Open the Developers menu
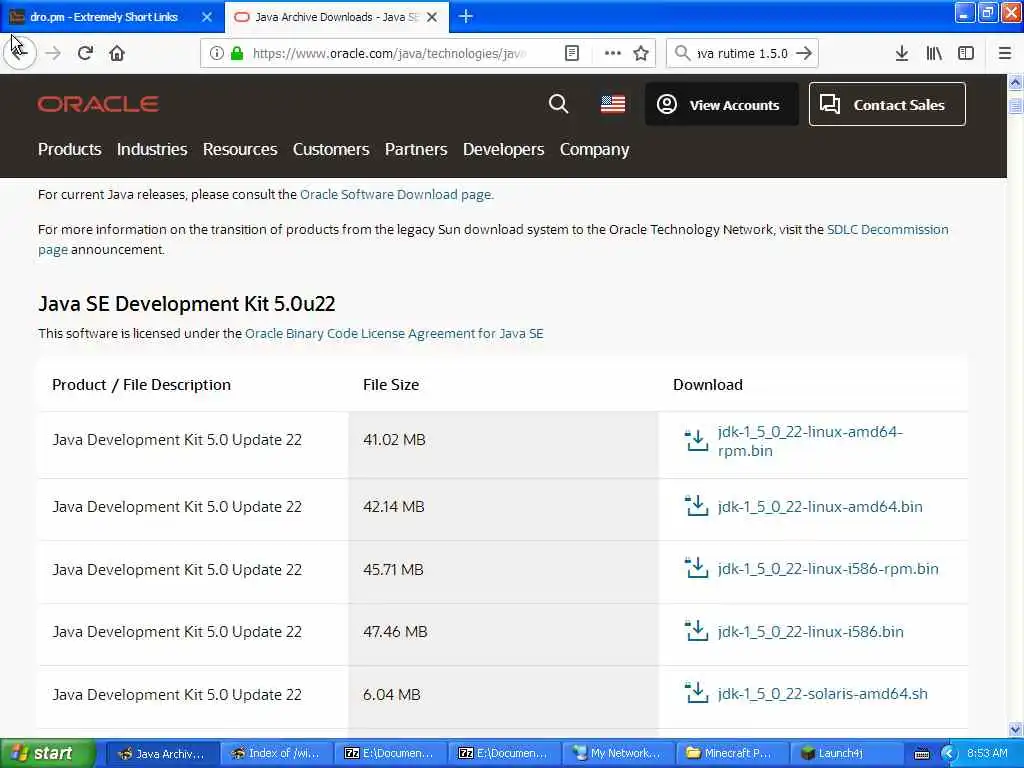Viewport: 1024px width, 768px height. pos(504,150)
